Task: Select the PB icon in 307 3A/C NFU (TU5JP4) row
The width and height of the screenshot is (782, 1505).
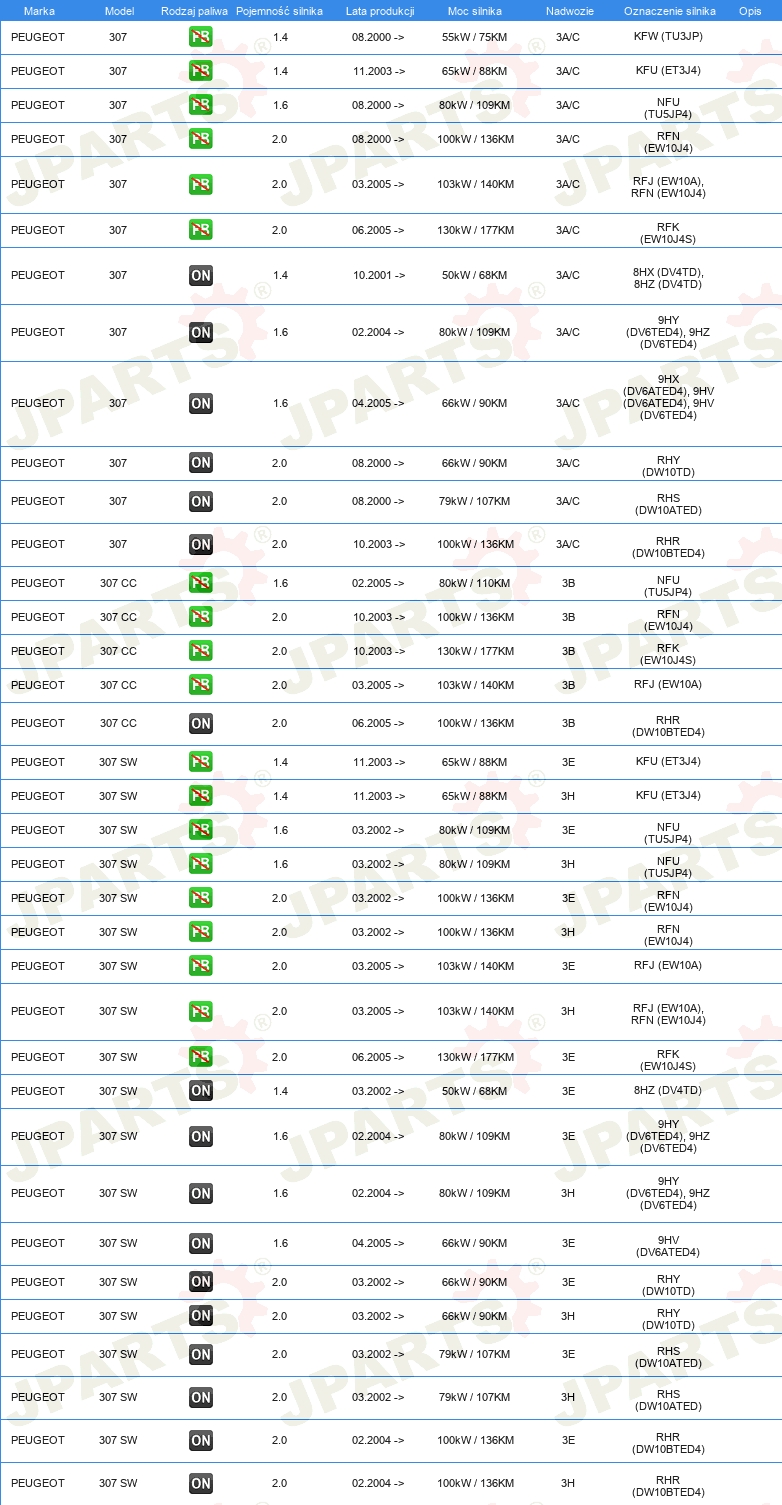Action: [x=201, y=105]
